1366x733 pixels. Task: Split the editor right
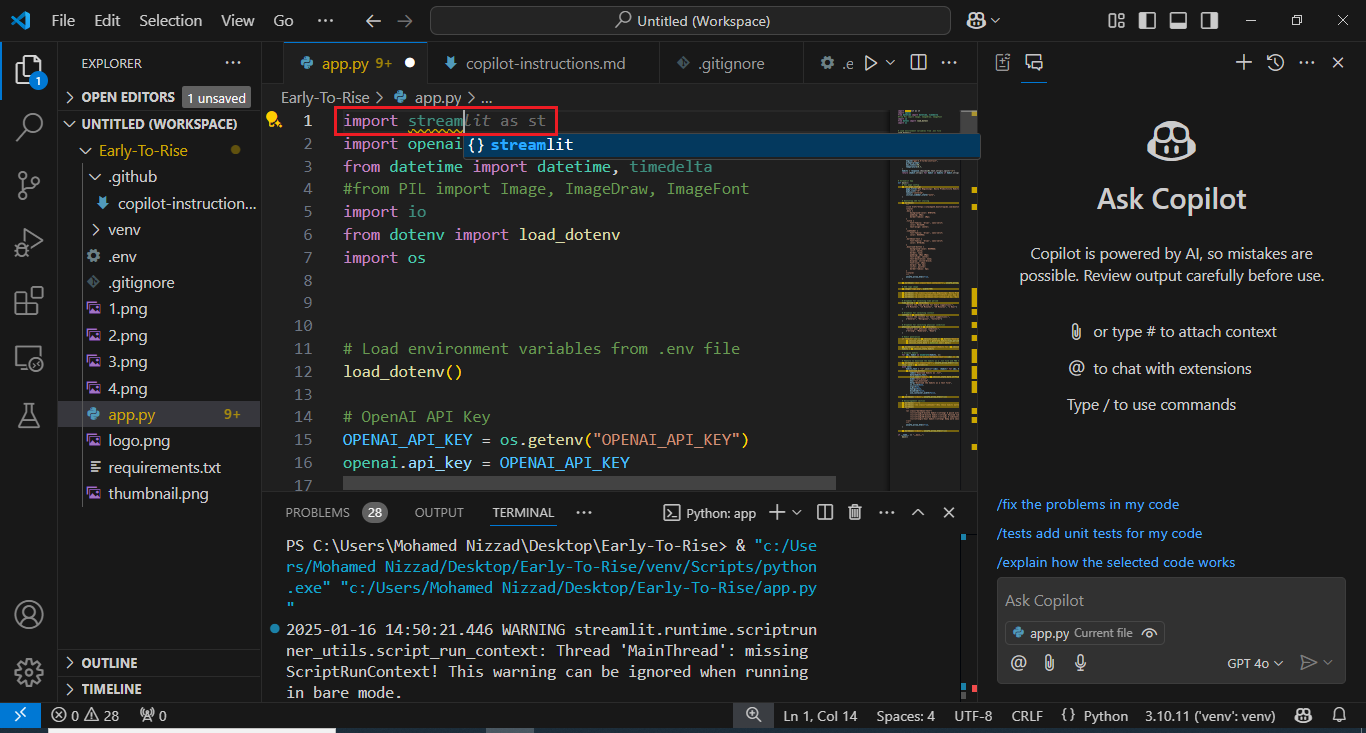pos(918,63)
